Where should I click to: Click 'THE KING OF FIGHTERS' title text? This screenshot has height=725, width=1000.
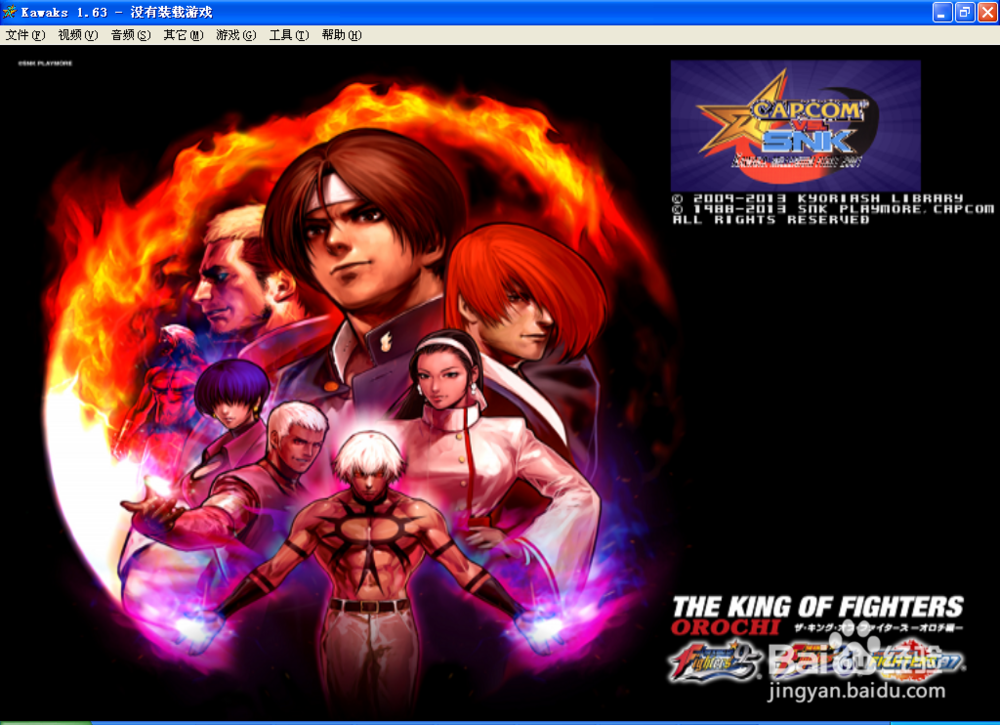pos(818,606)
